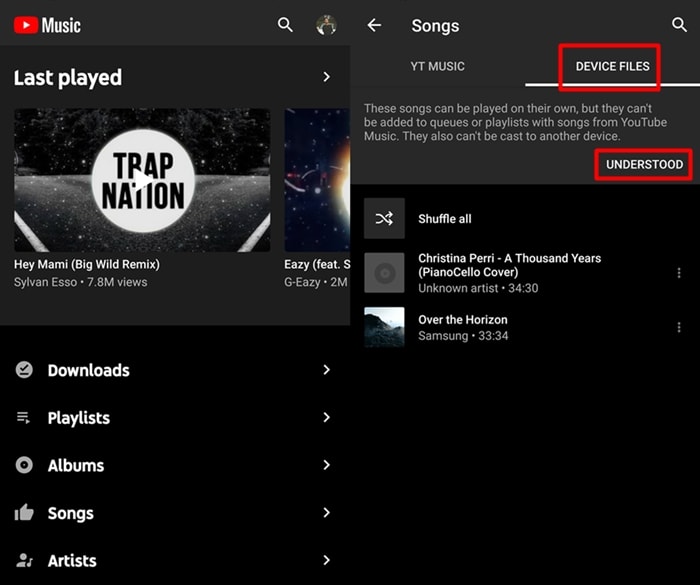Screen dimensions: 700x585
Task: Open the Artists label
Action: (72, 560)
